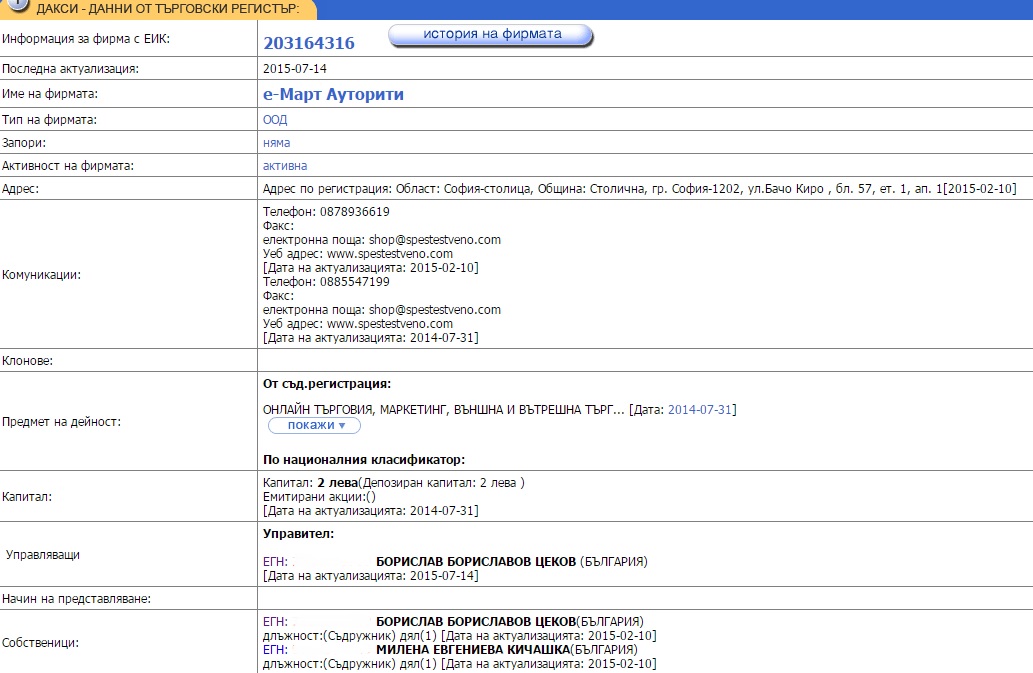1033x673 pixels.
Task: Expand the 'покажи' activity description dropdown
Action: [x=314, y=425]
